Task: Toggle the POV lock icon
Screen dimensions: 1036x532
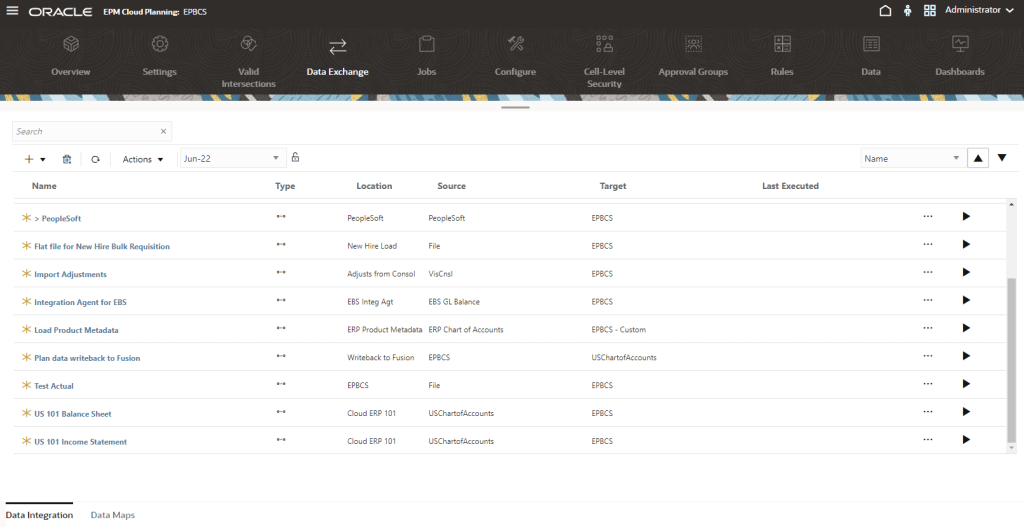Action: coord(295,157)
